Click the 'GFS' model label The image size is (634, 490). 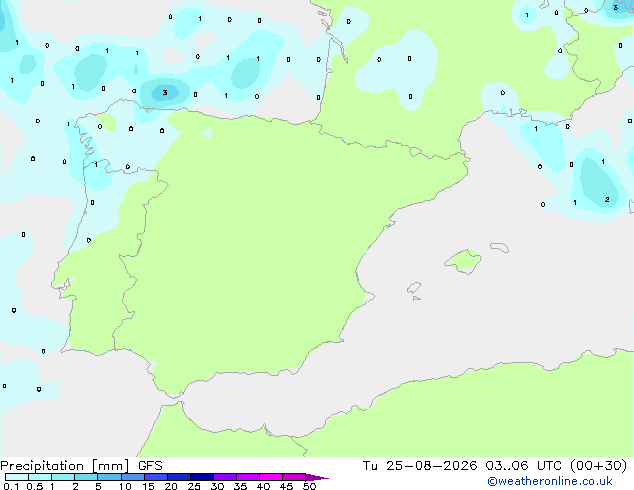coord(150,466)
